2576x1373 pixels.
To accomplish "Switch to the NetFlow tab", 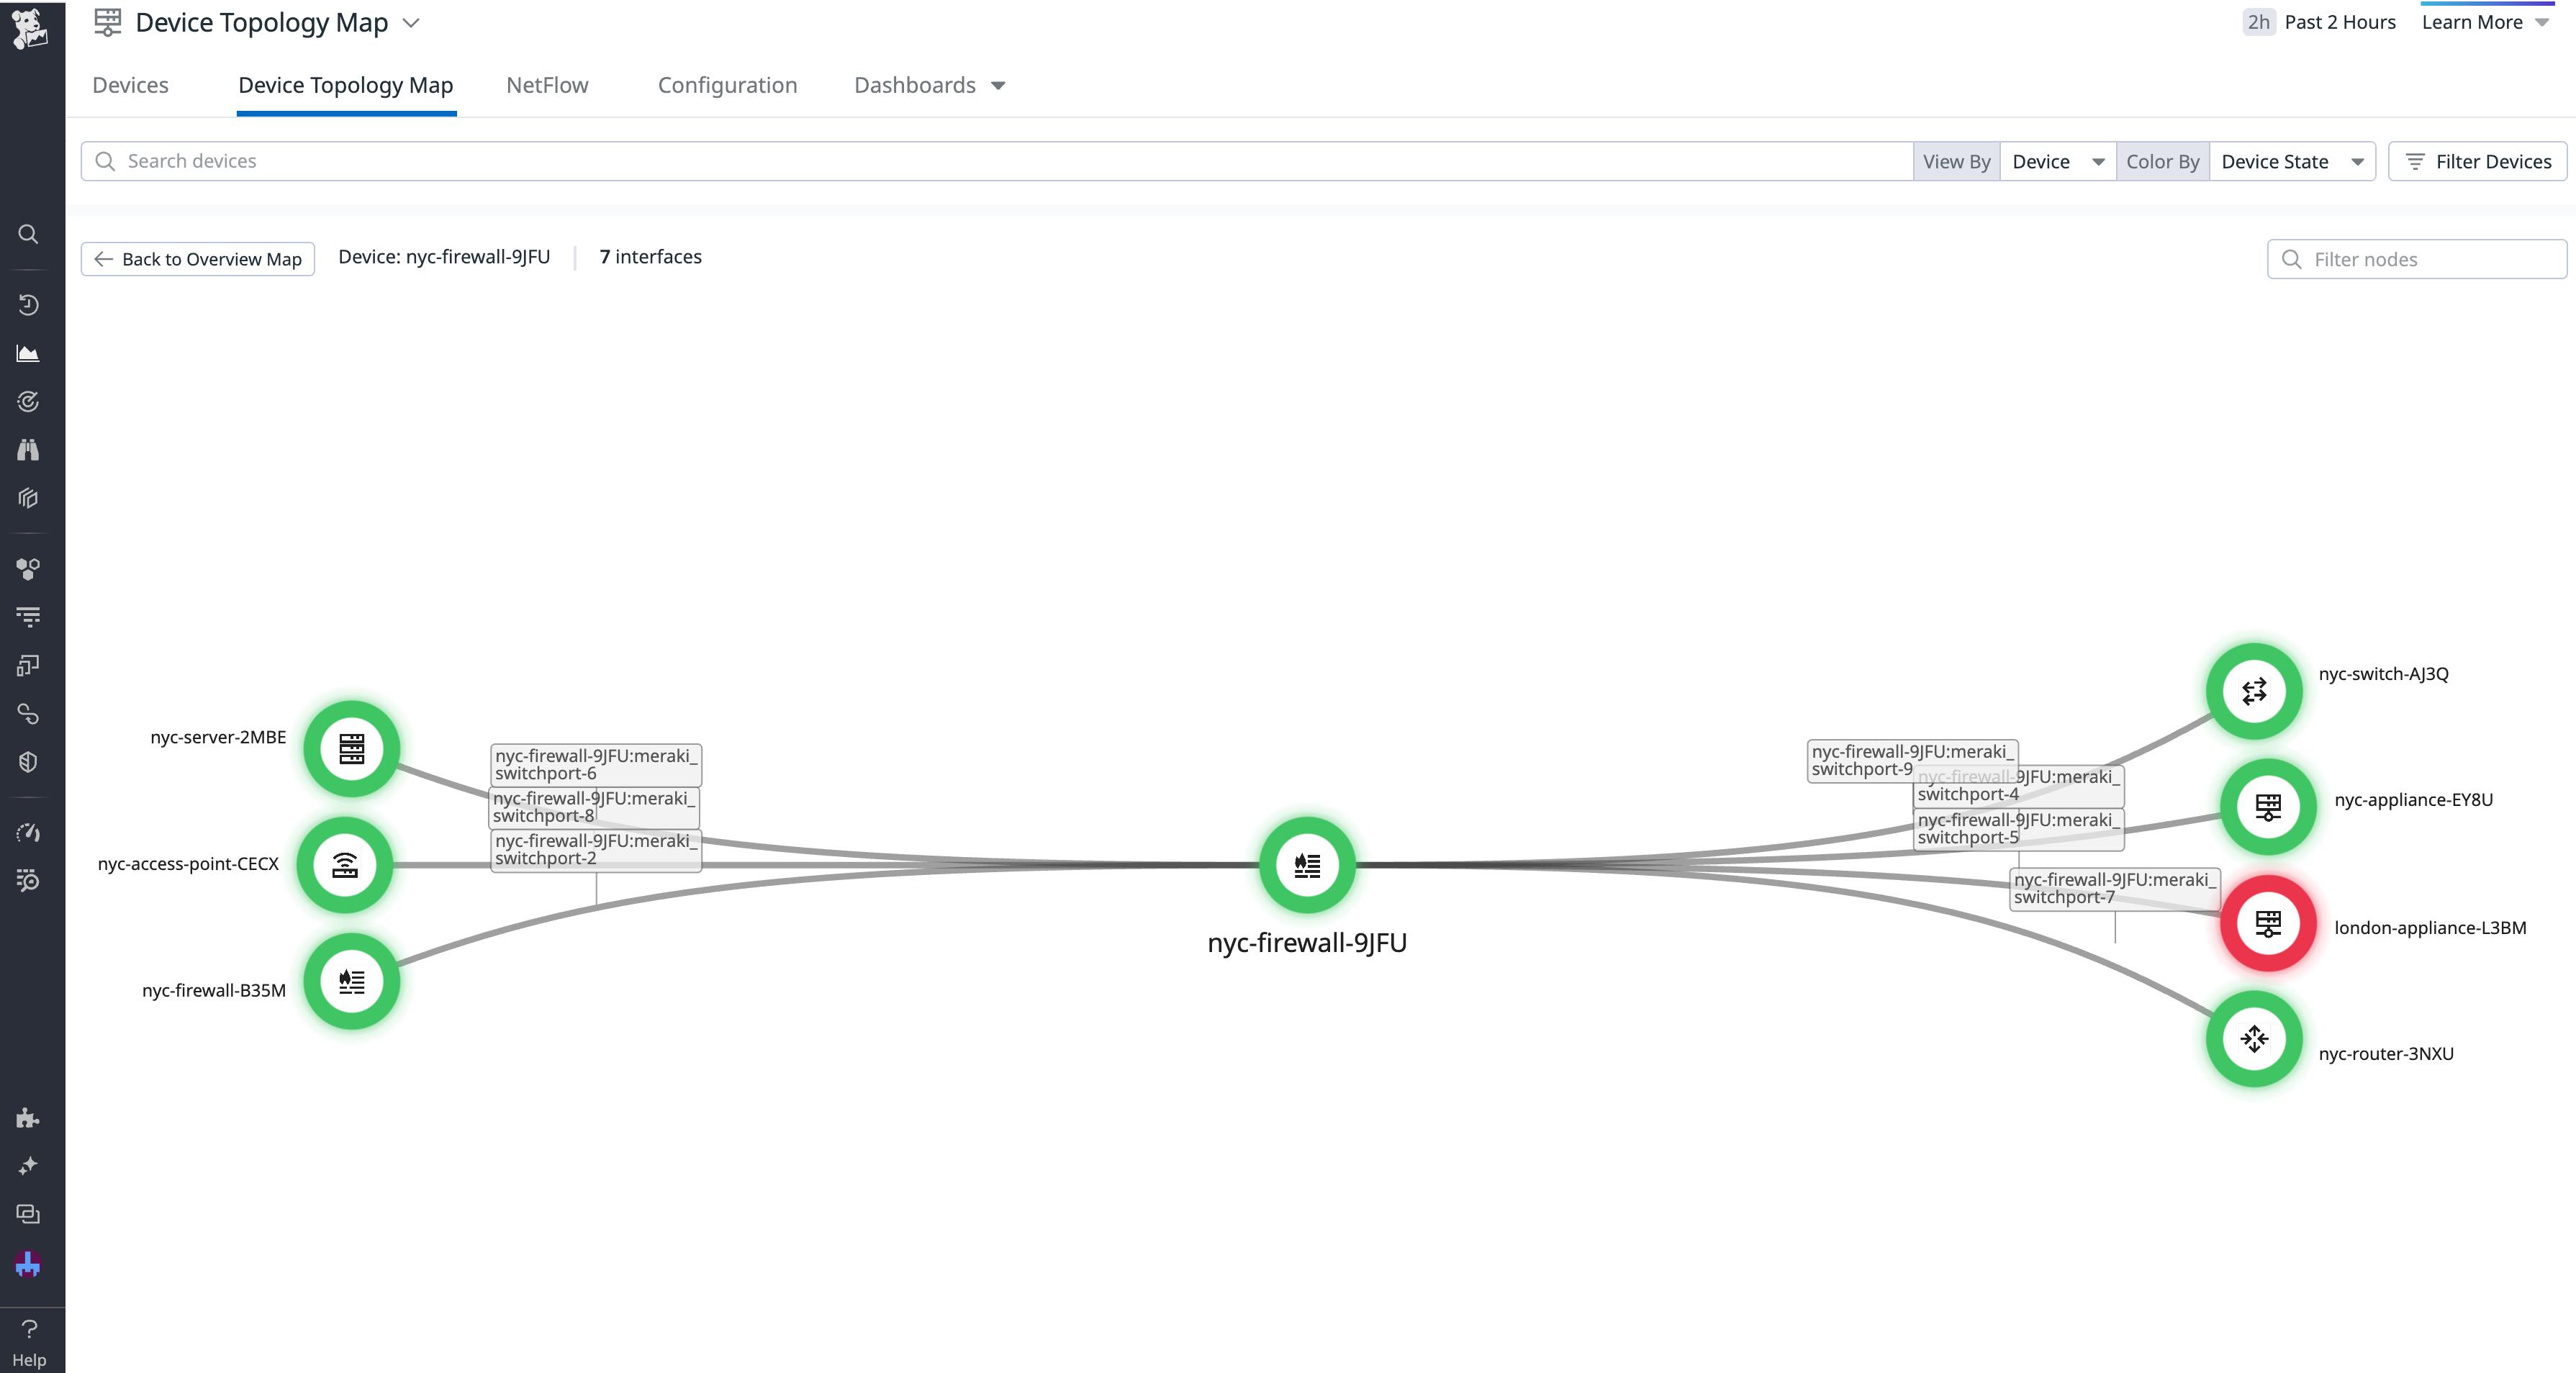I will pyautogui.click(x=547, y=86).
